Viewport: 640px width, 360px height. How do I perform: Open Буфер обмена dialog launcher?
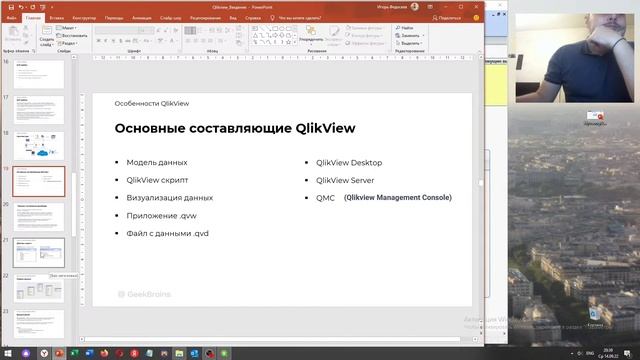pos(33,51)
